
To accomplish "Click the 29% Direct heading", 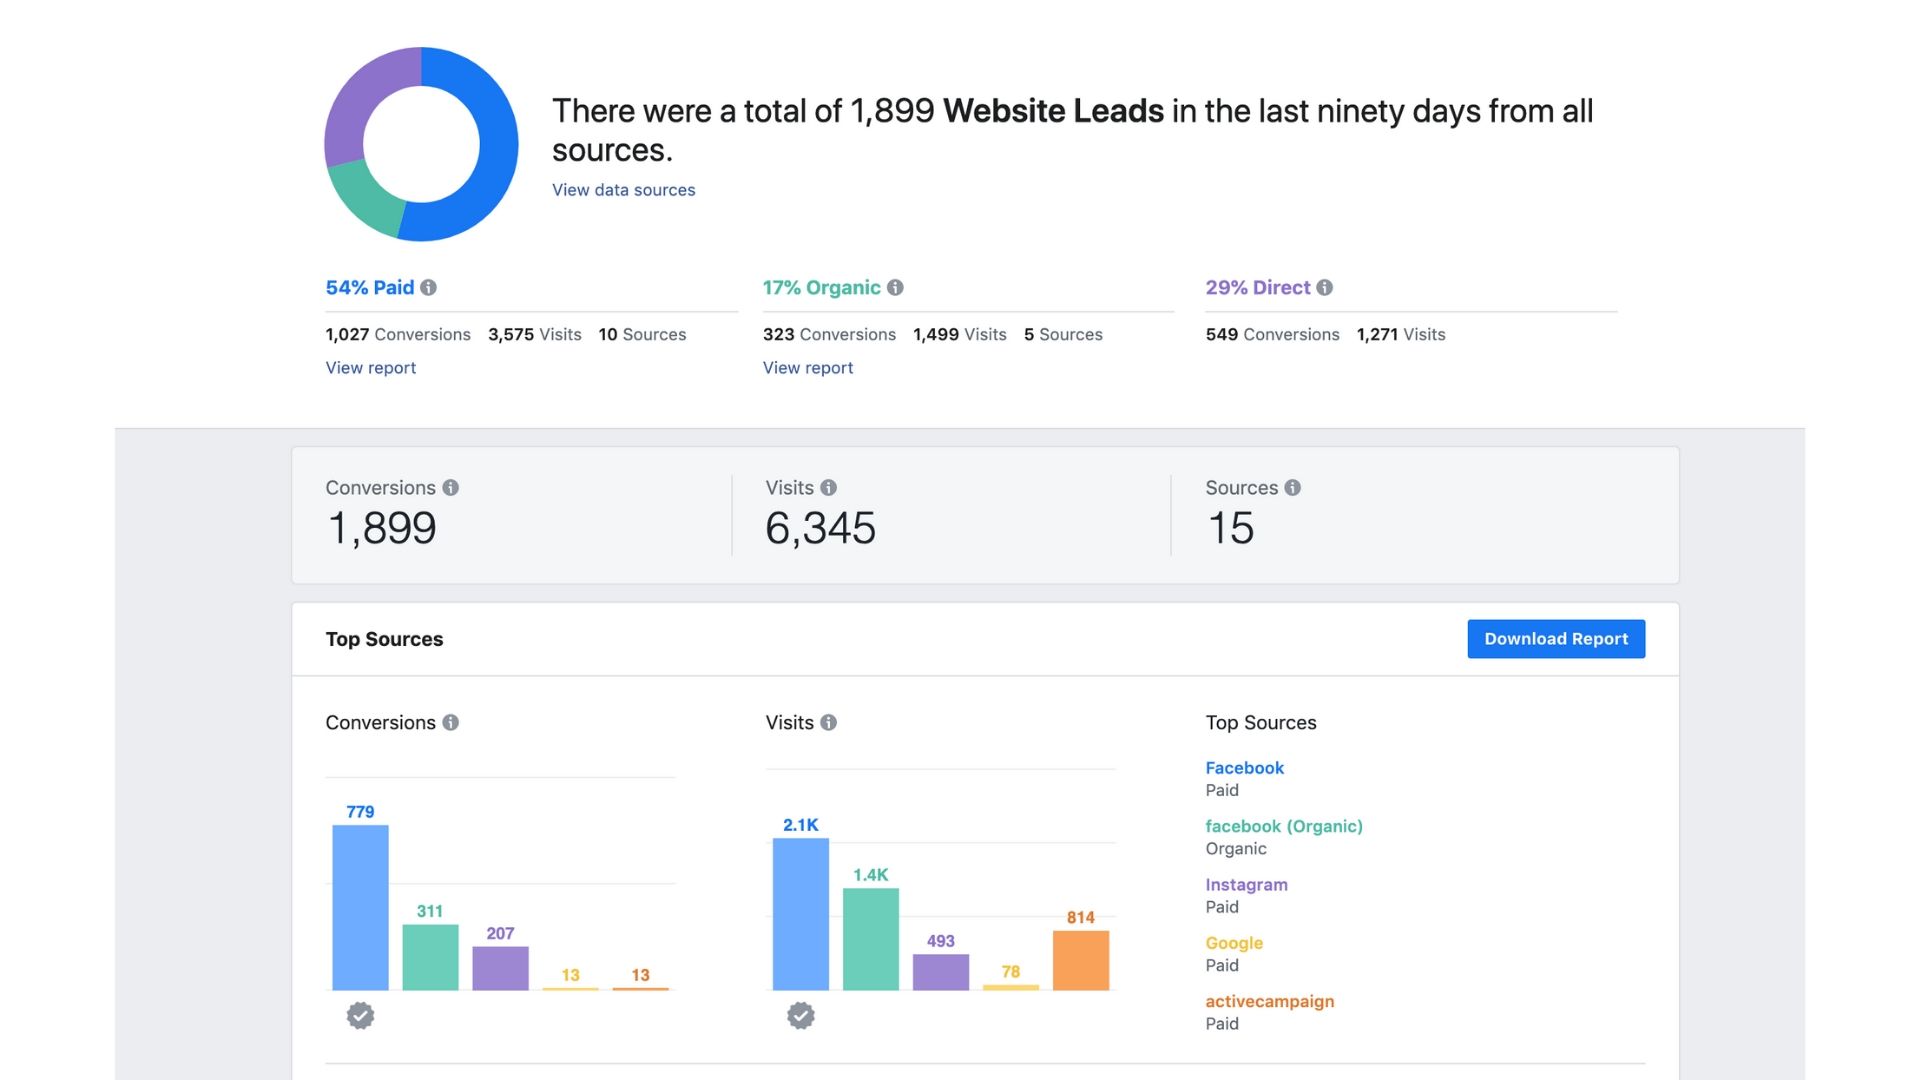I will pos(1258,287).
